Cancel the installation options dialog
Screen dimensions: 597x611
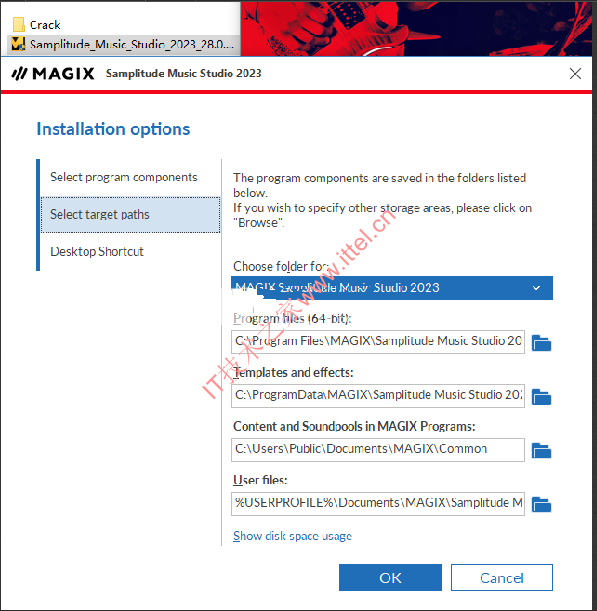(502, 577)
